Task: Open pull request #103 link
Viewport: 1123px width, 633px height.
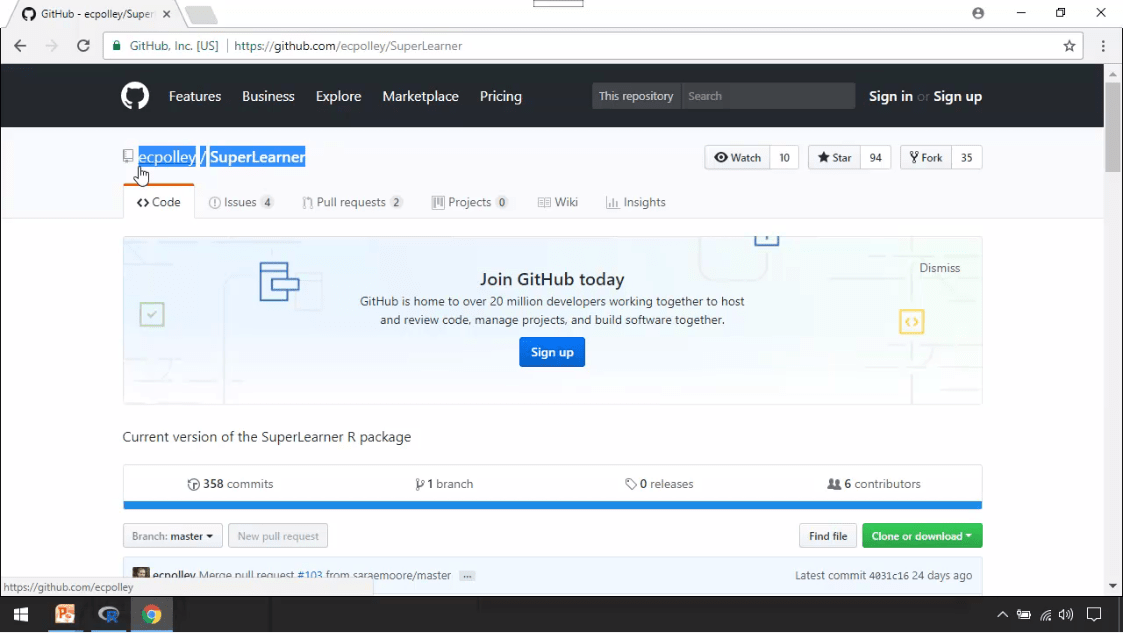Action: point(309,575)
